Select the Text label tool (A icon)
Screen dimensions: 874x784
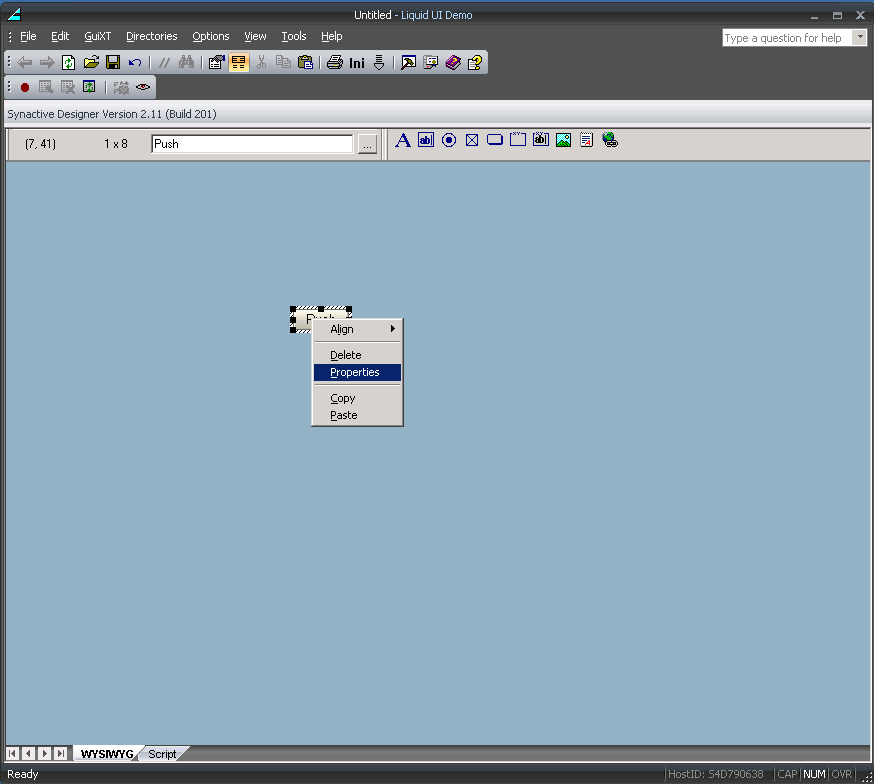tap(403, 140)
